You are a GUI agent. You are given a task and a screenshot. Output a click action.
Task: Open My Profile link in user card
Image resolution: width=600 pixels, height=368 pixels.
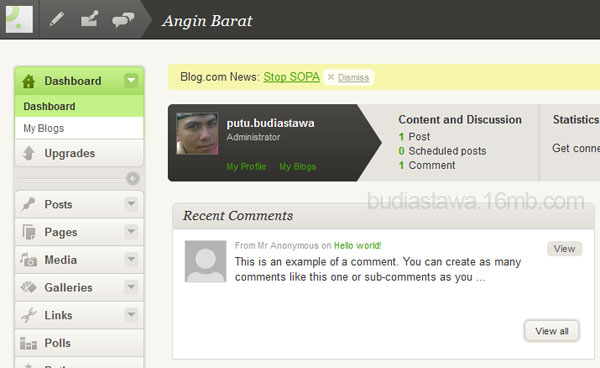coord(246,167)
